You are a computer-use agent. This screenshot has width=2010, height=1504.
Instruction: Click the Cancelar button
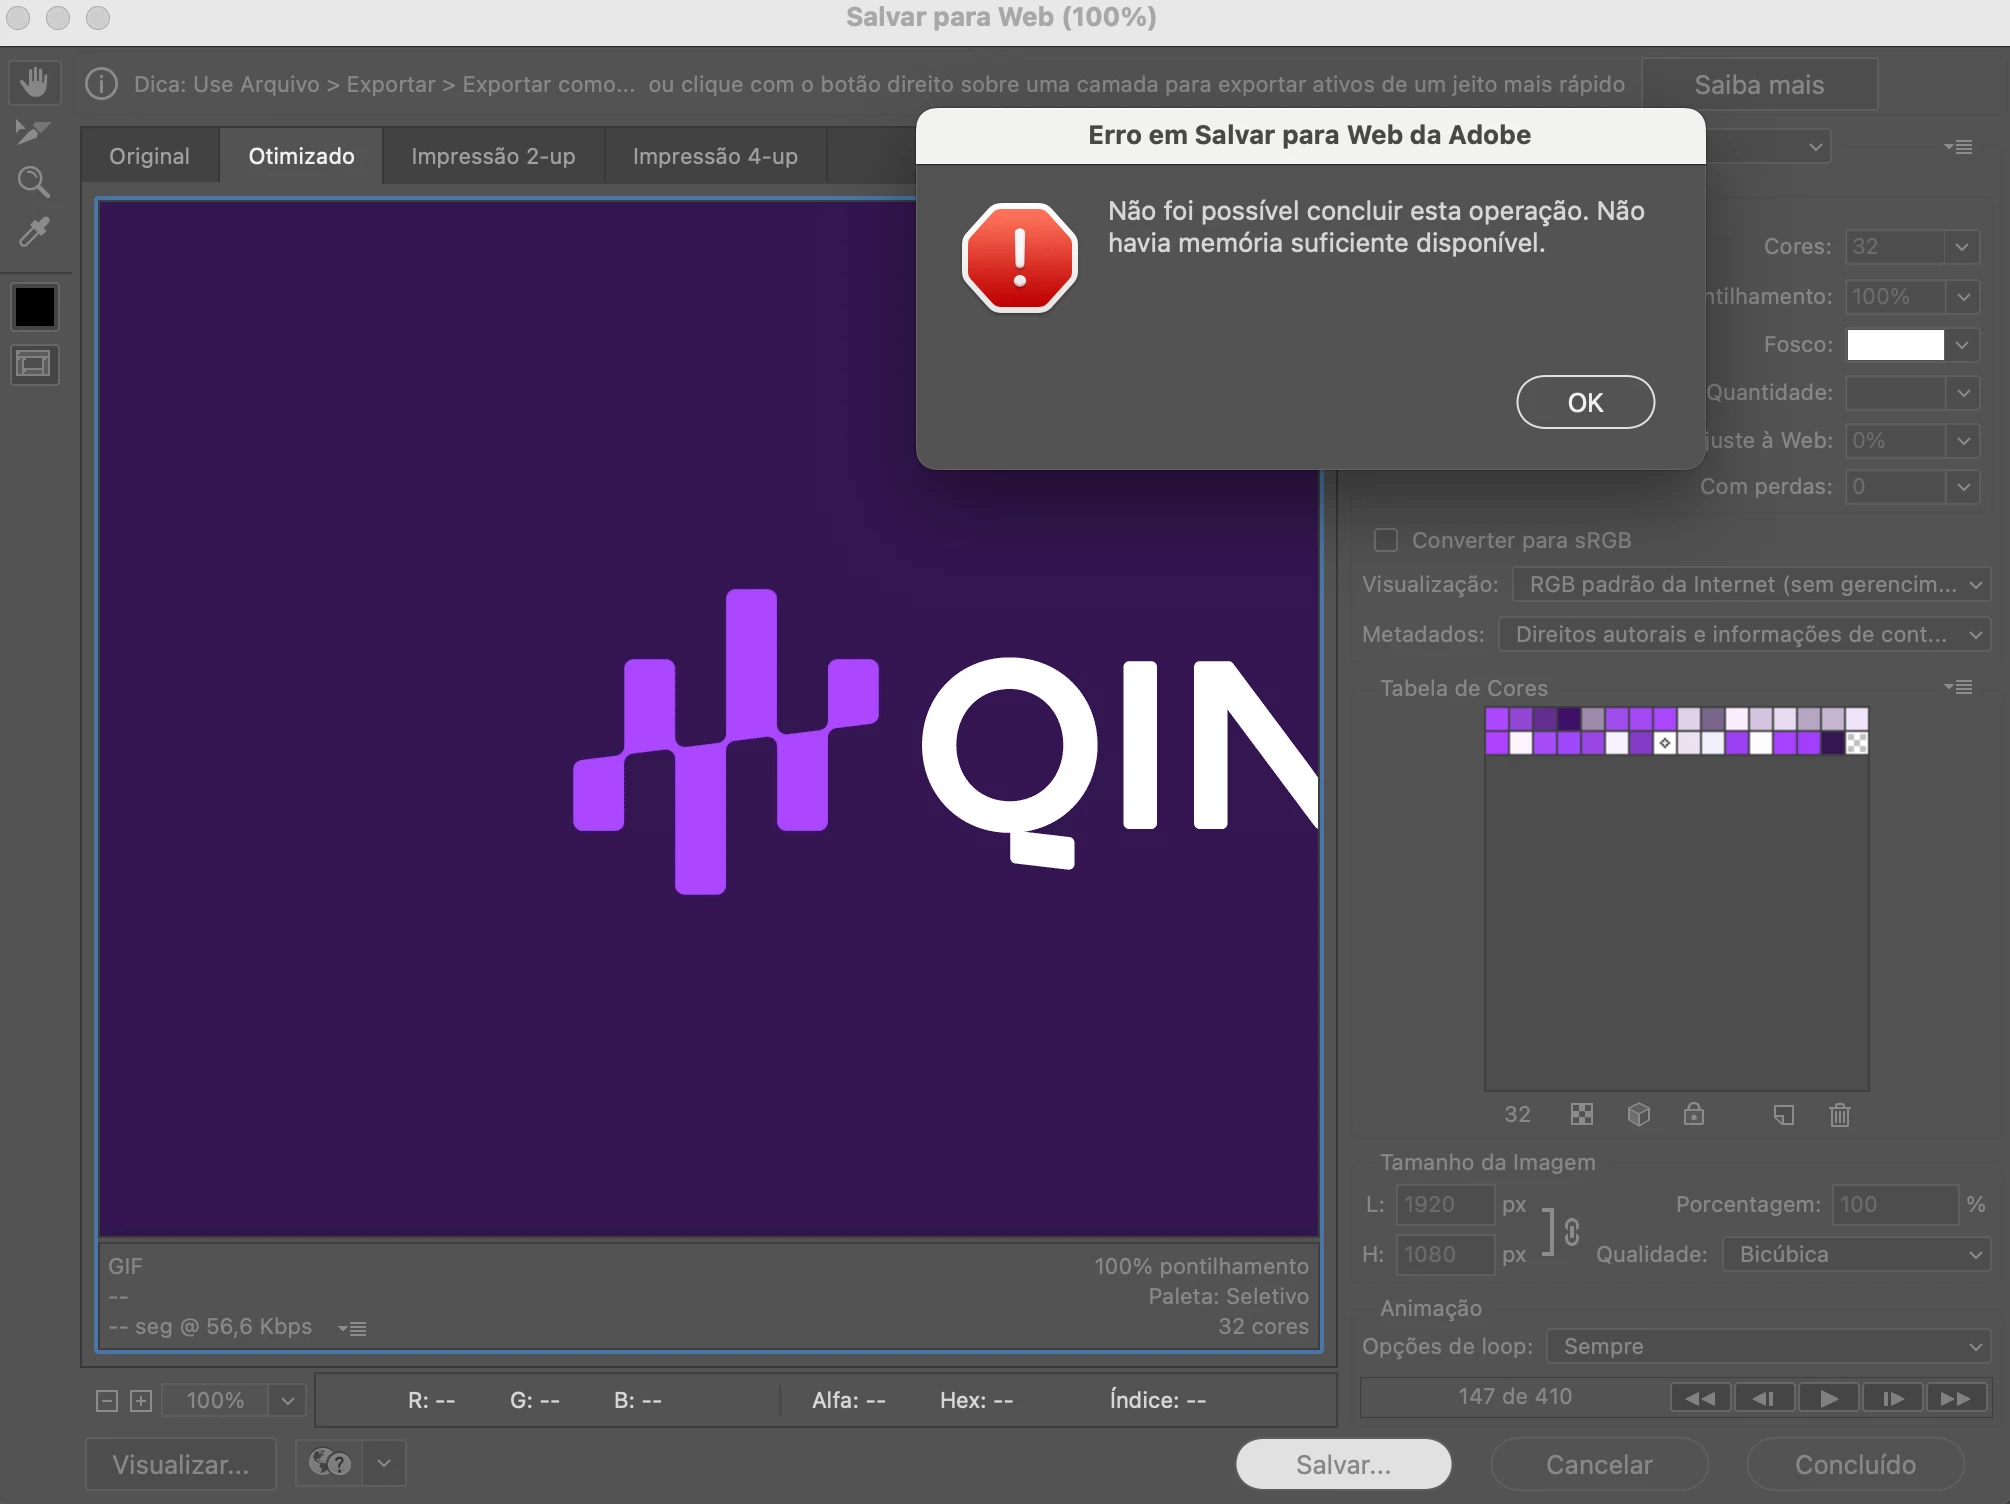click(1598, 1464)
